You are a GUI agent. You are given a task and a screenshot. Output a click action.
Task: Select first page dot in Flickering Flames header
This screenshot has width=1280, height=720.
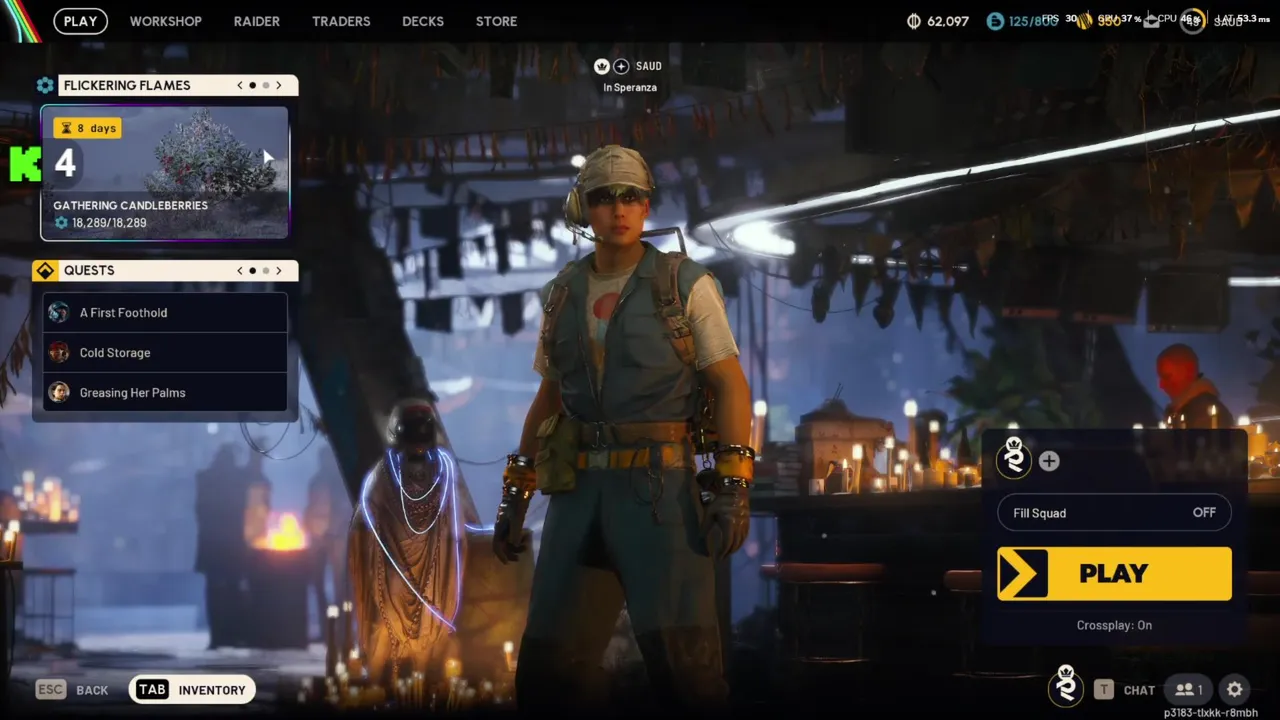tap(253, 86)
